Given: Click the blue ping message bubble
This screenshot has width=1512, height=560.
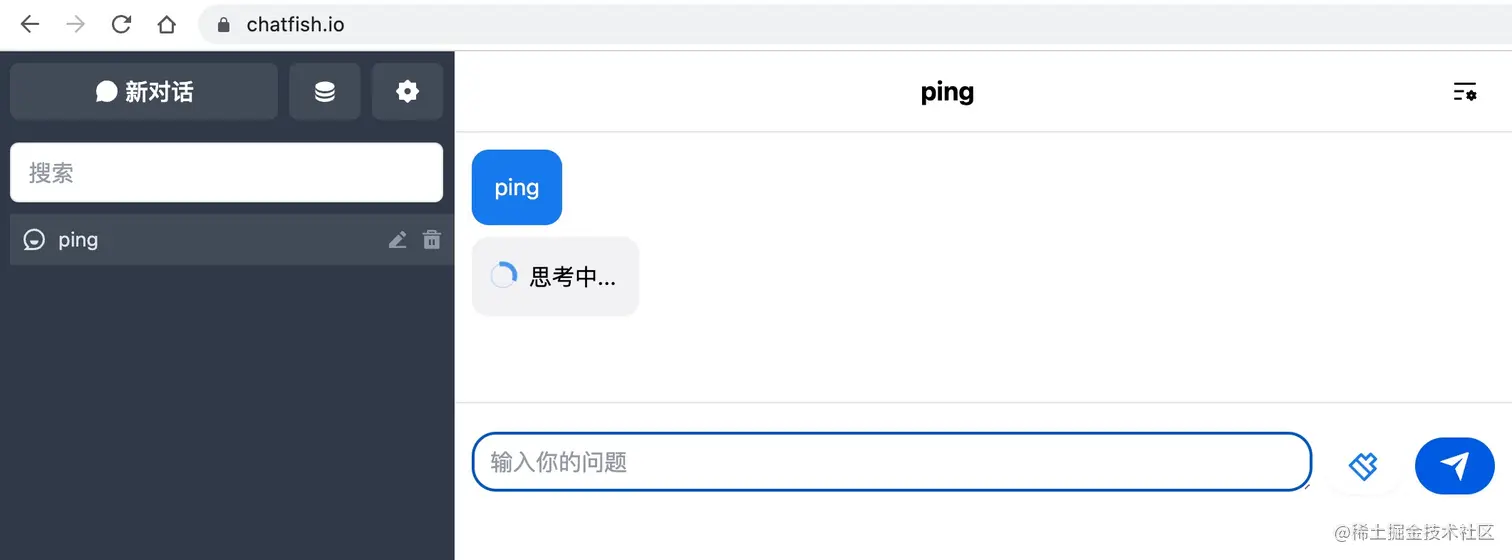Looking at the screenshot, I should coord(516,188).
